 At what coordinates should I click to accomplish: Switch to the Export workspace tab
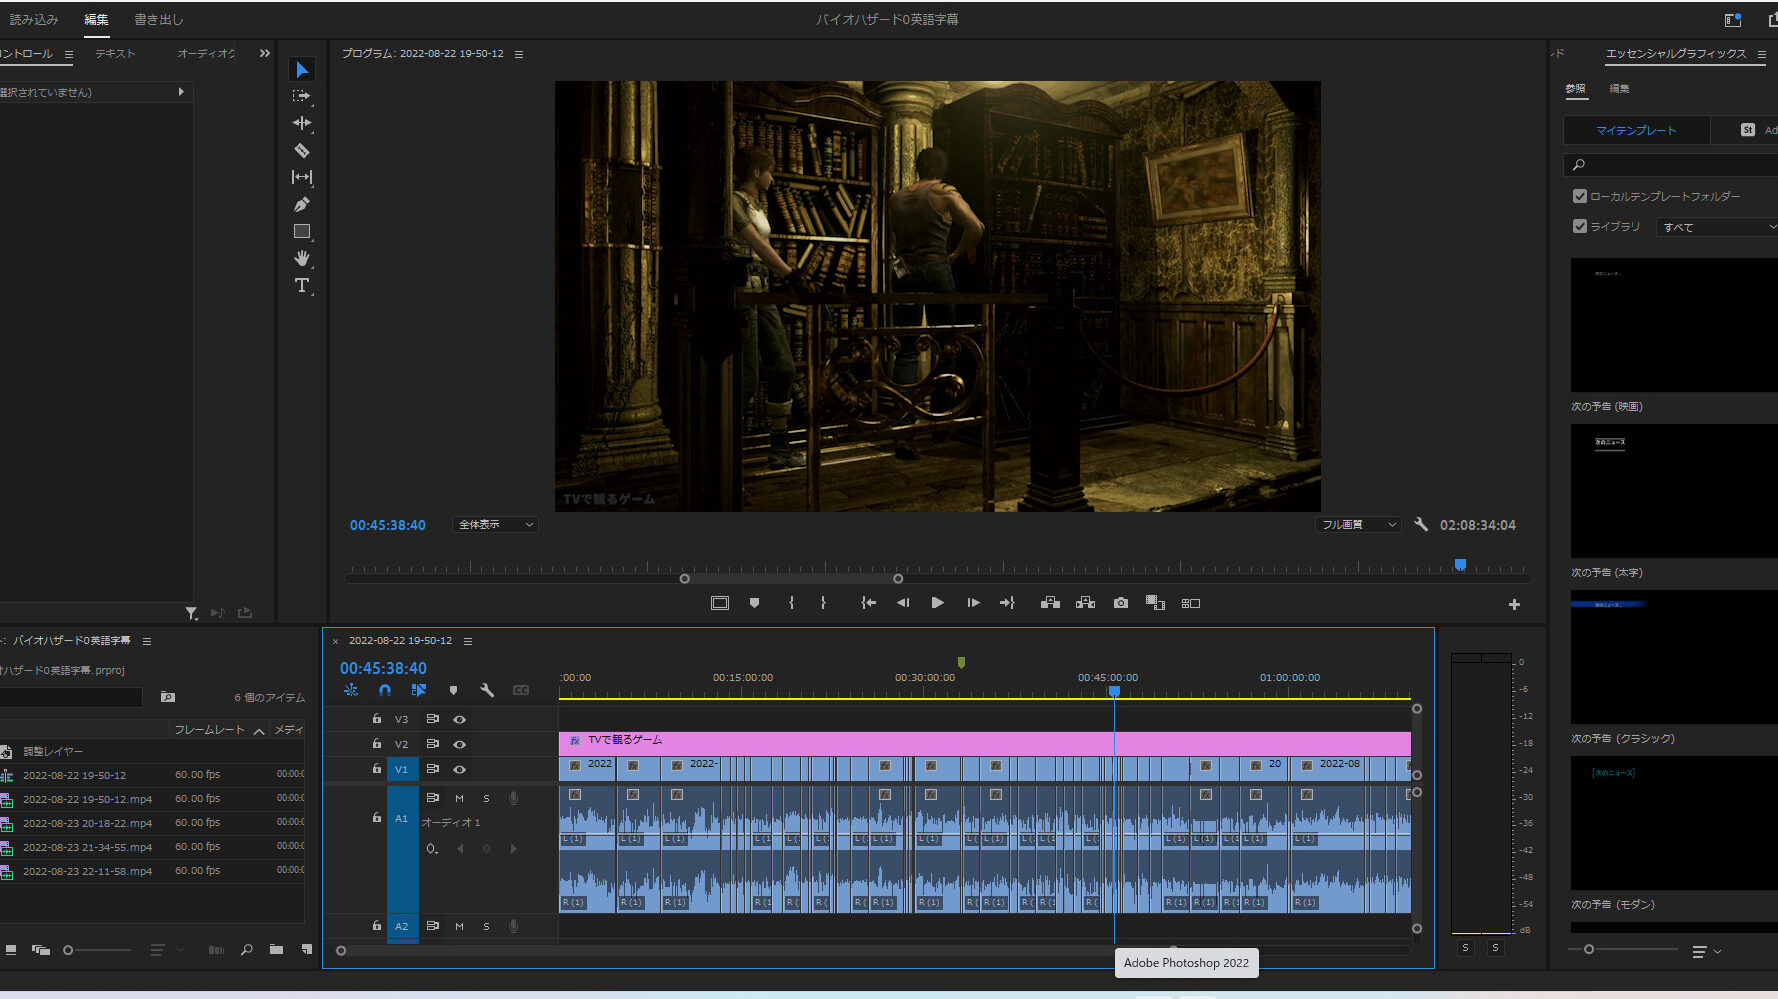(x=159, y=19)
